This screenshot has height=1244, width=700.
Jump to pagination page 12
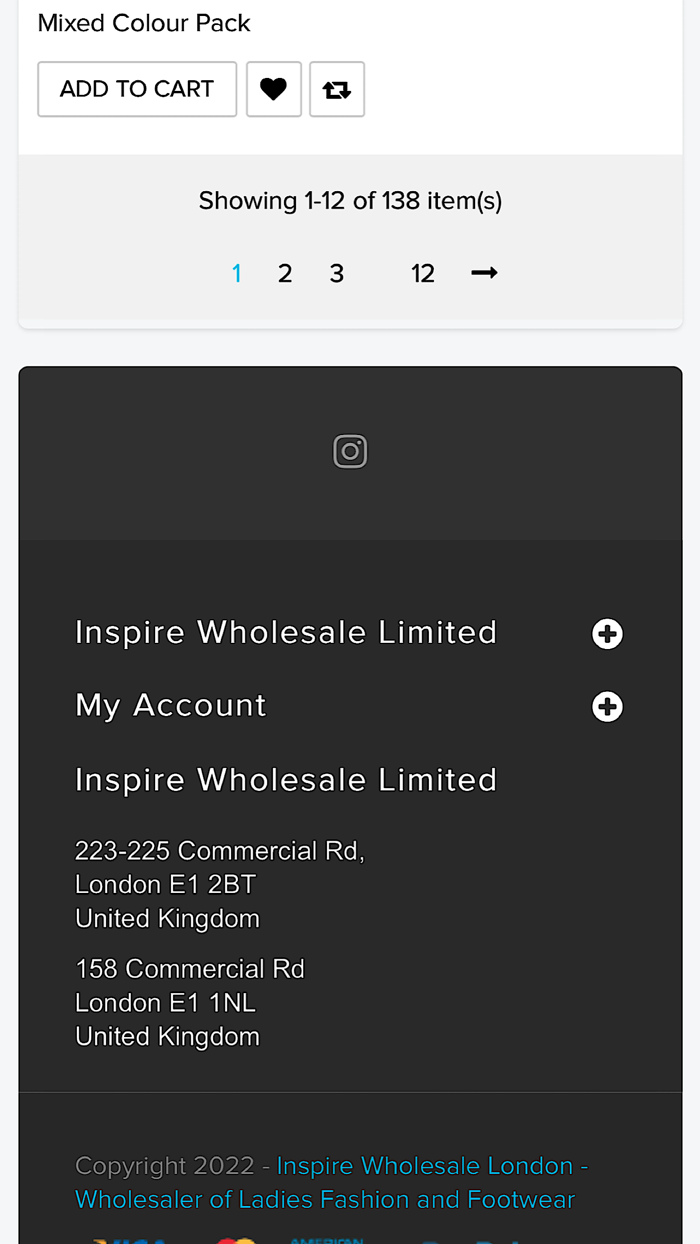pyautogui.click(x=423, y=272)
